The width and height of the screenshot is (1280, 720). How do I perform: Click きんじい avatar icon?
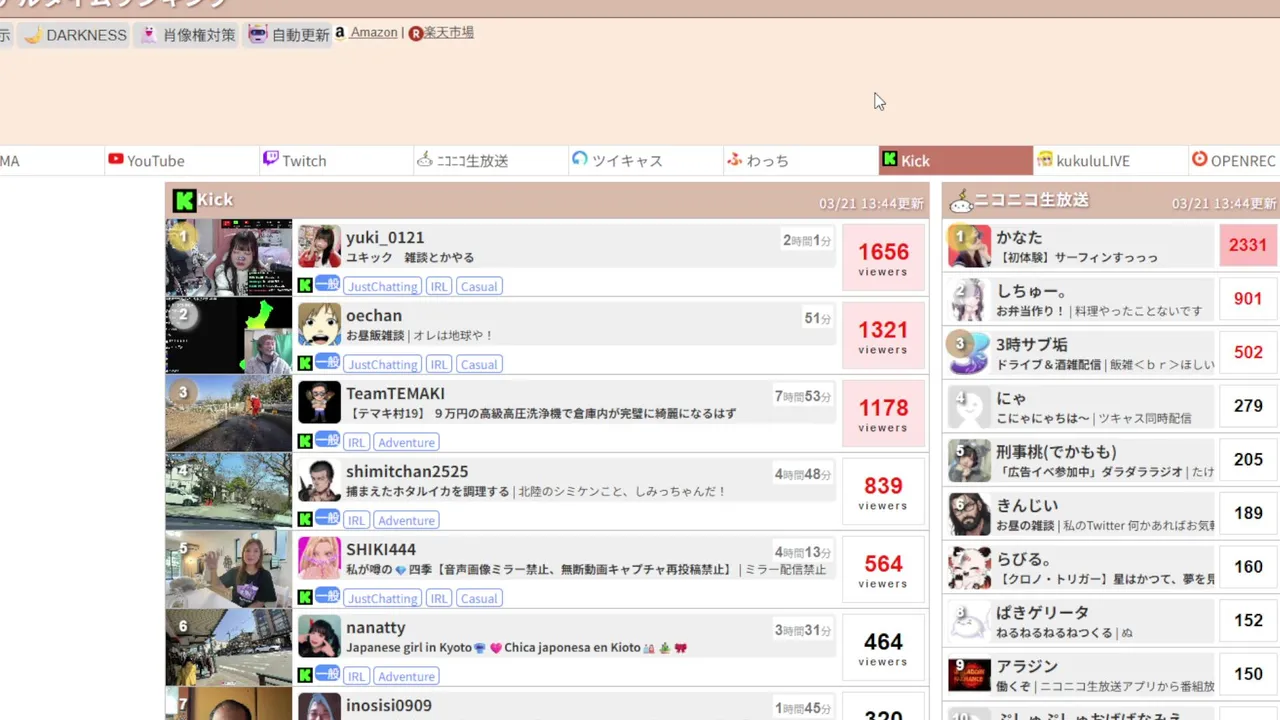(969, 515)
